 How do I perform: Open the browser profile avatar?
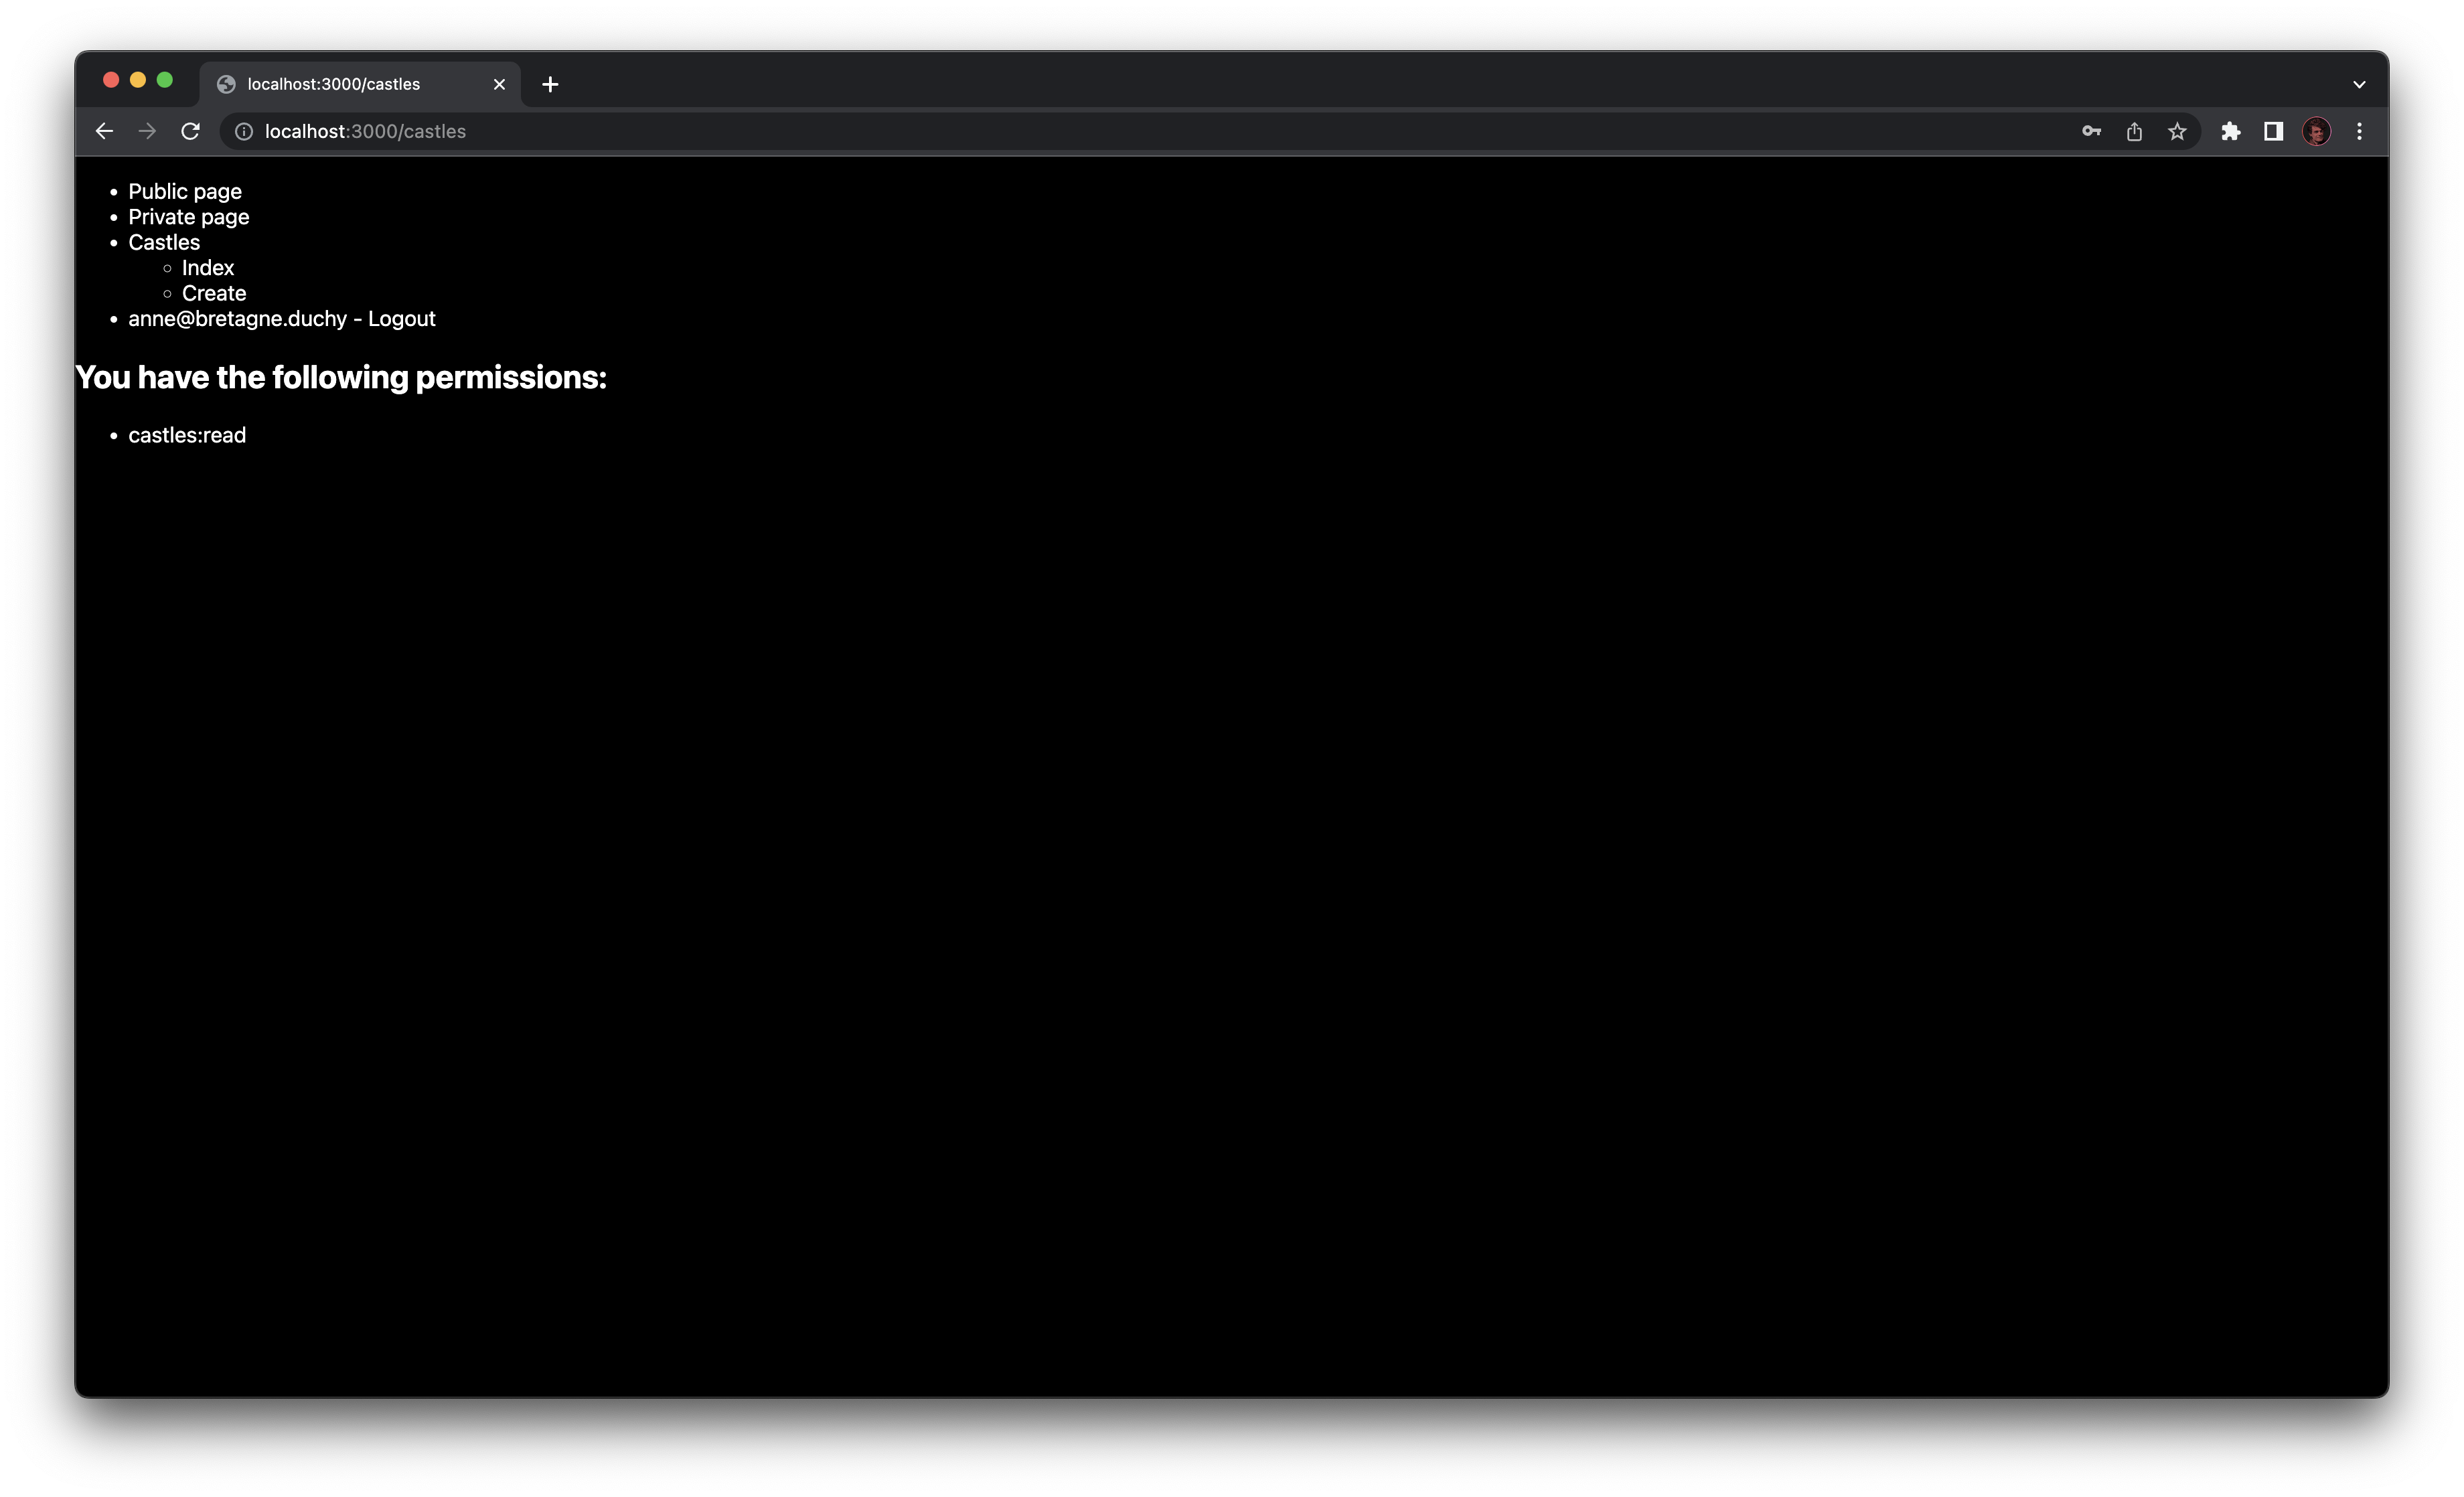[2317, 131]
